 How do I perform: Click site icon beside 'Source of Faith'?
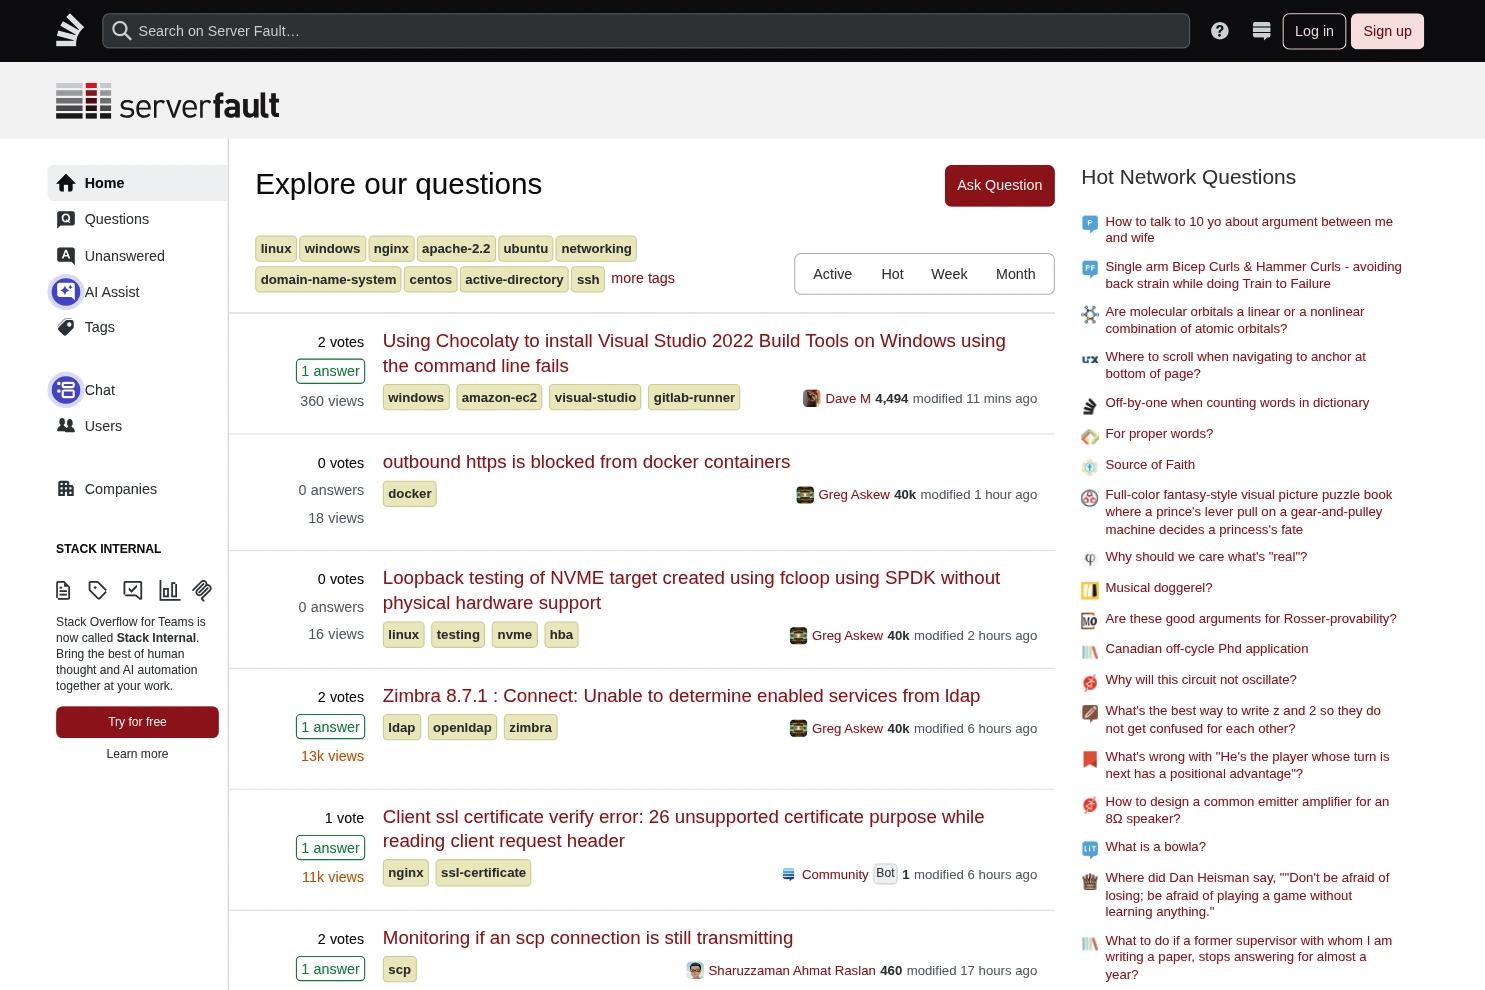(1090, 467)
